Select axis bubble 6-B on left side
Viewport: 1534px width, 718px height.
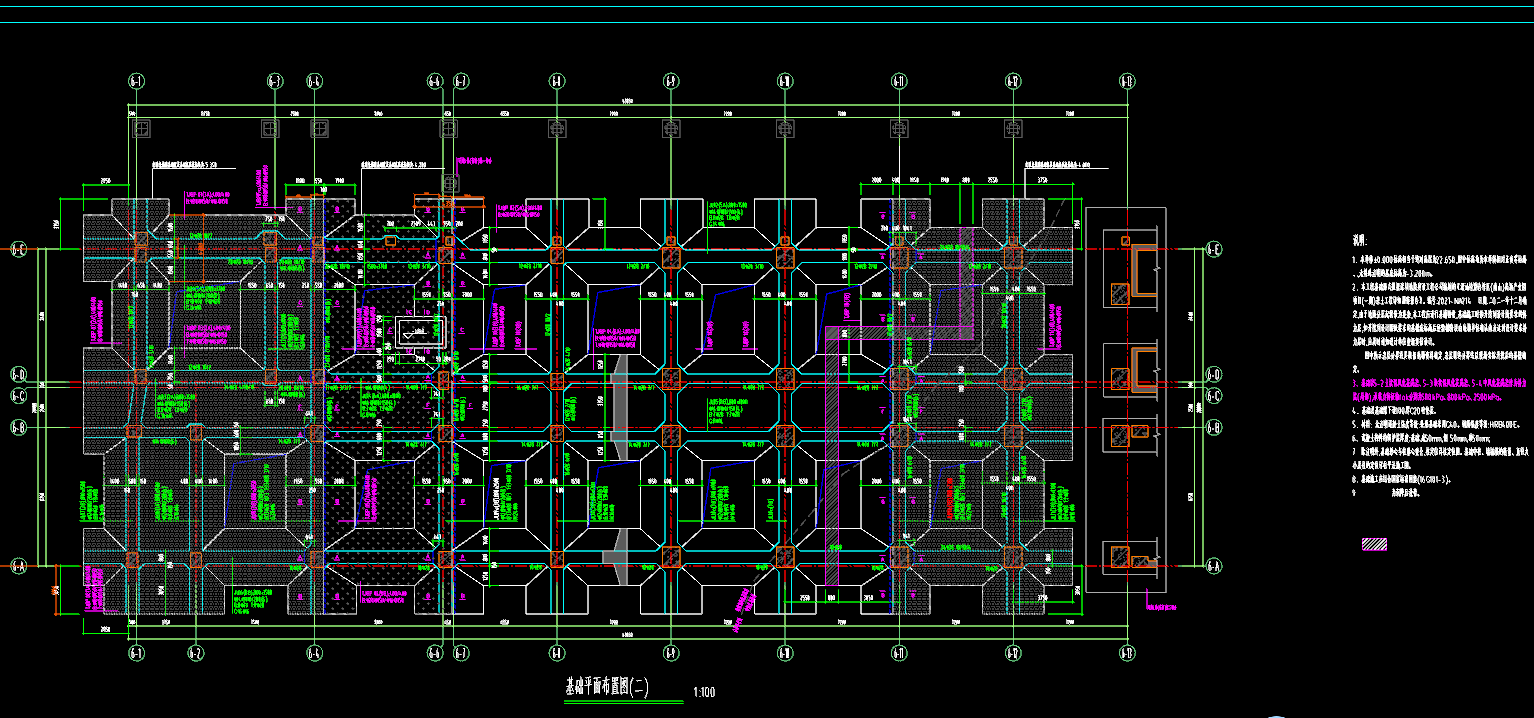click(x=18, y=428)
